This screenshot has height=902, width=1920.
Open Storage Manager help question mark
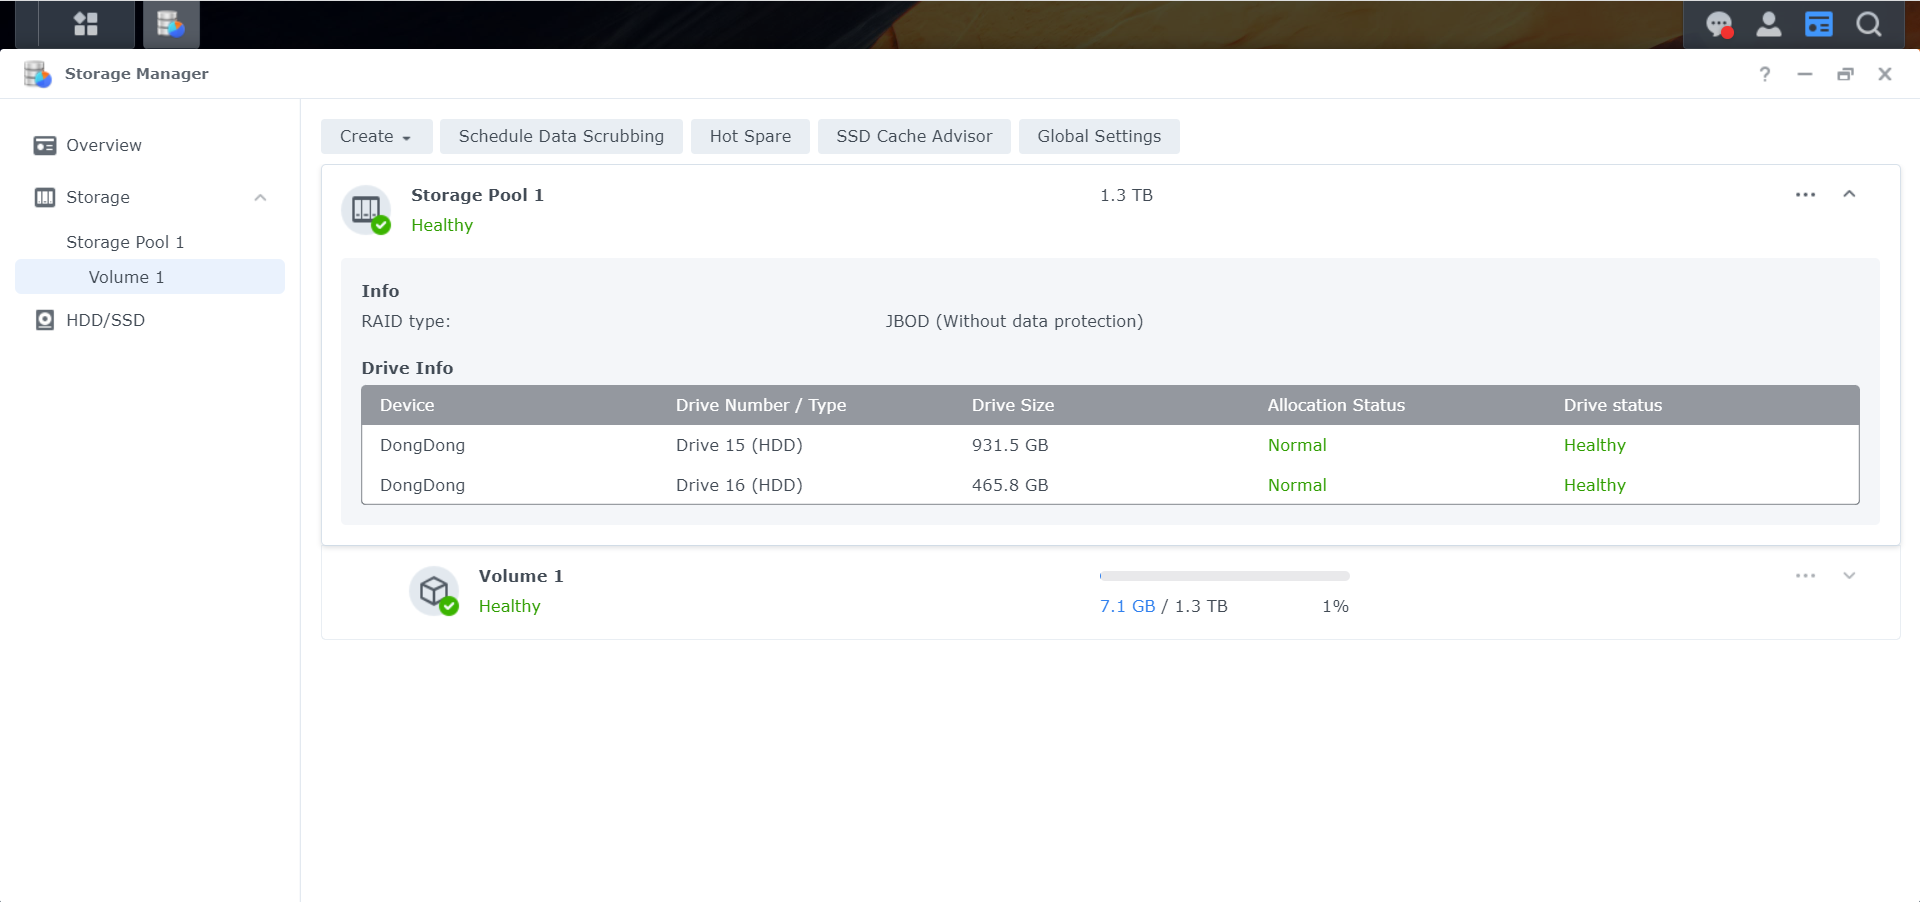[1765, 74]
